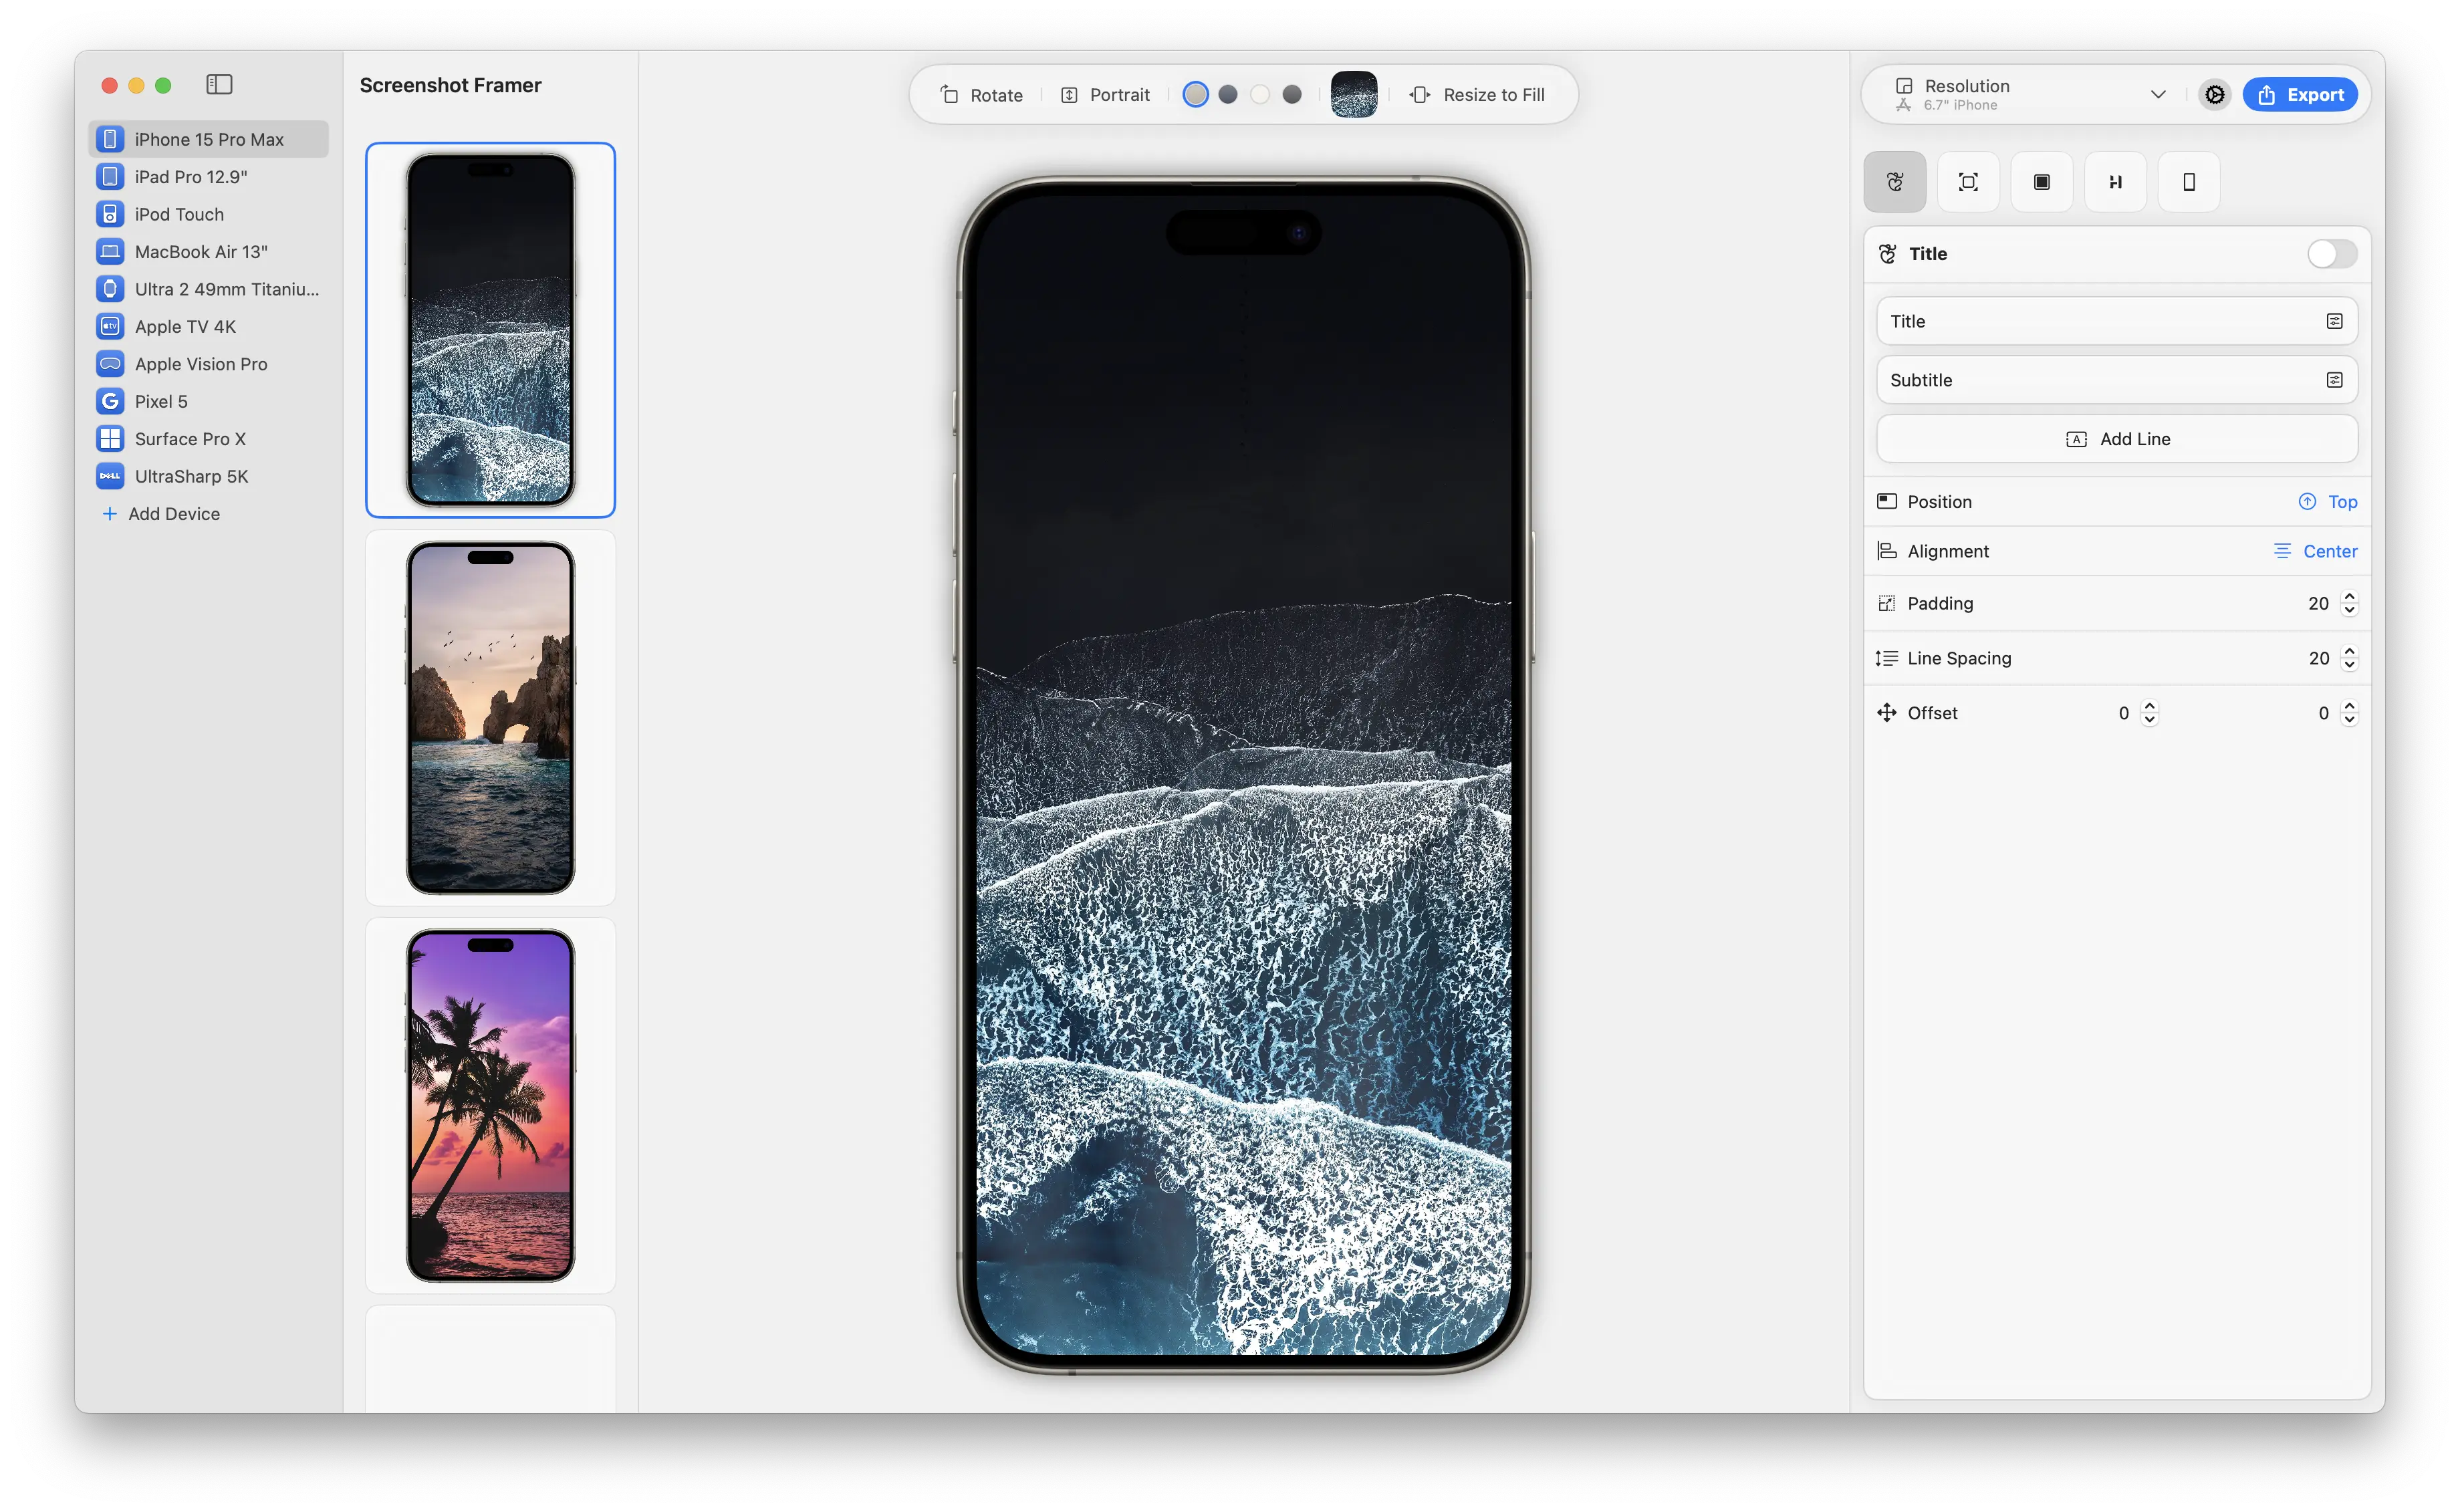This screenshot has height=1512, width=2460.
Task: Select the filled square background tab
Action: [2041, 182]
